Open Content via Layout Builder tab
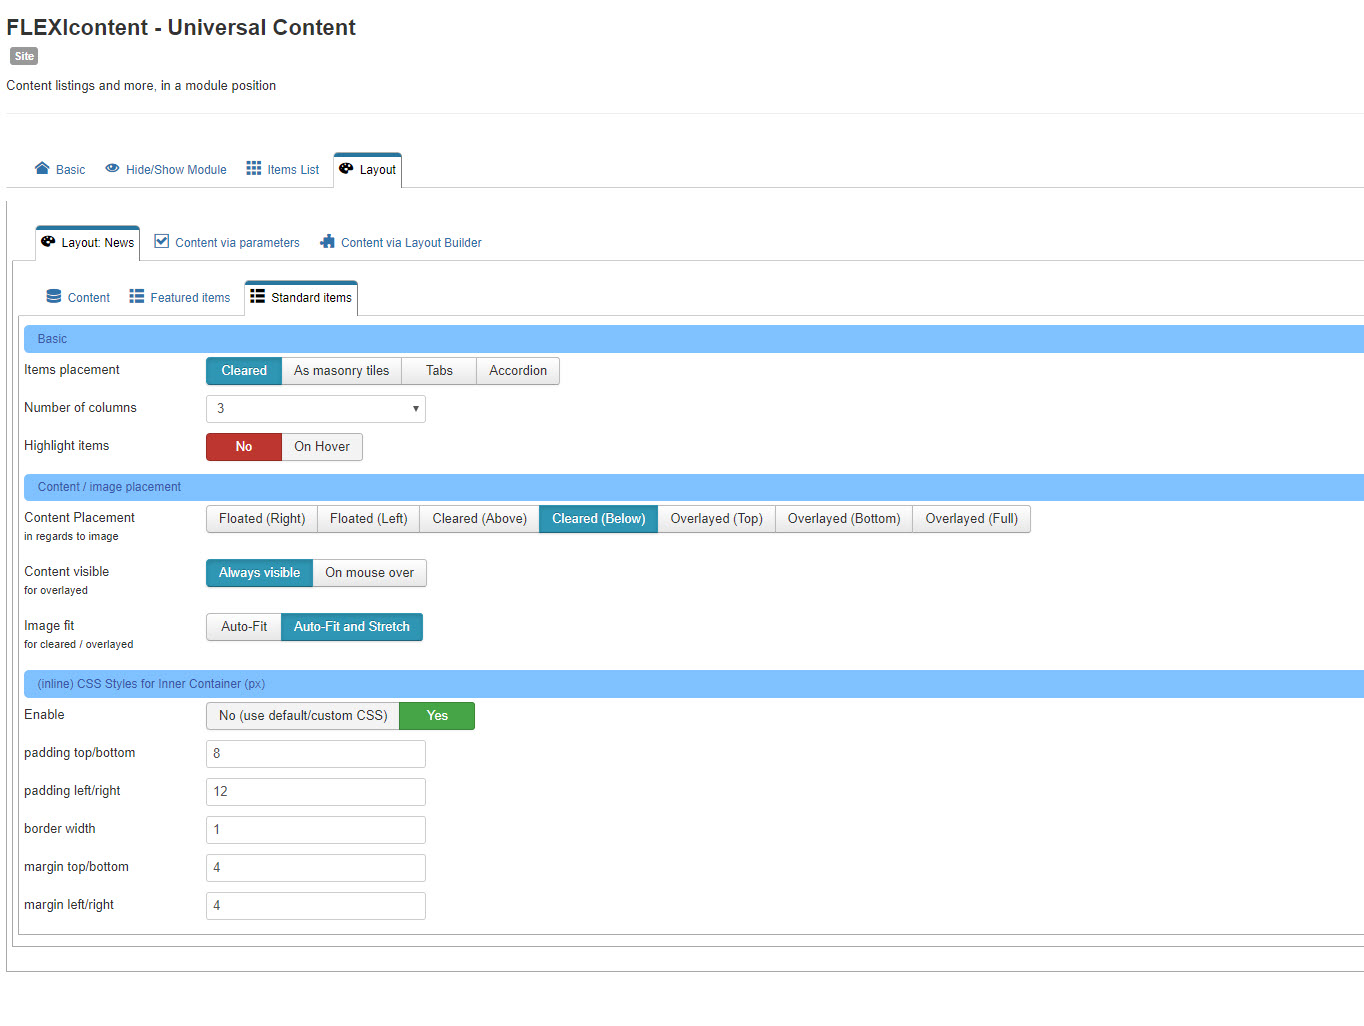 [401, 243]
